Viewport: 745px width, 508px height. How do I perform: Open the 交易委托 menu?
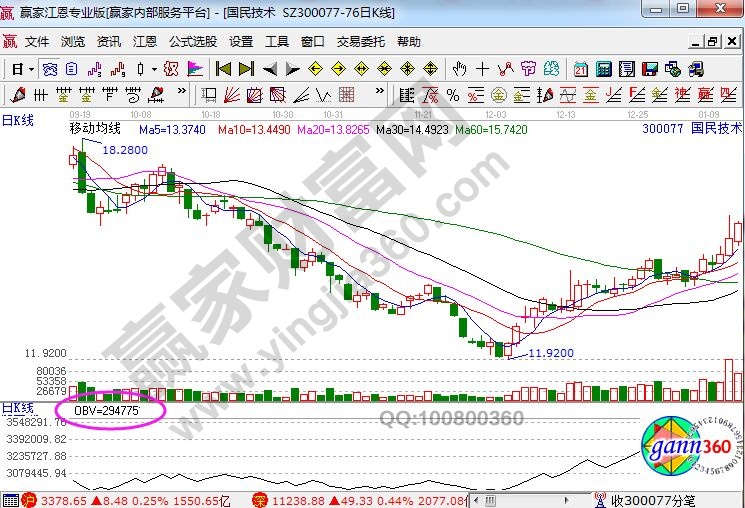click(360, 42)
